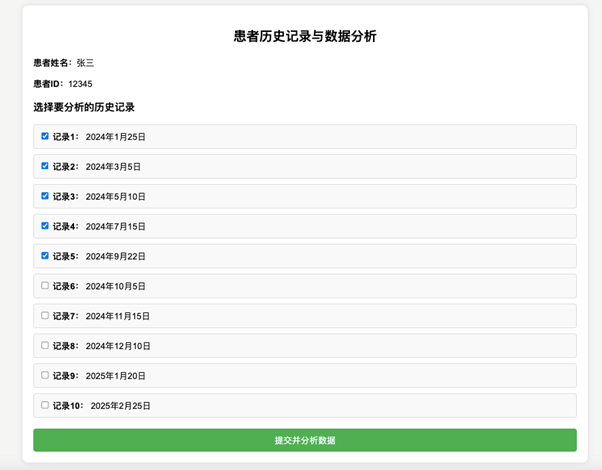Click the date 2024年12月10日
The height and width of the screenshot is (470, 602).
[x=118, y=347]
